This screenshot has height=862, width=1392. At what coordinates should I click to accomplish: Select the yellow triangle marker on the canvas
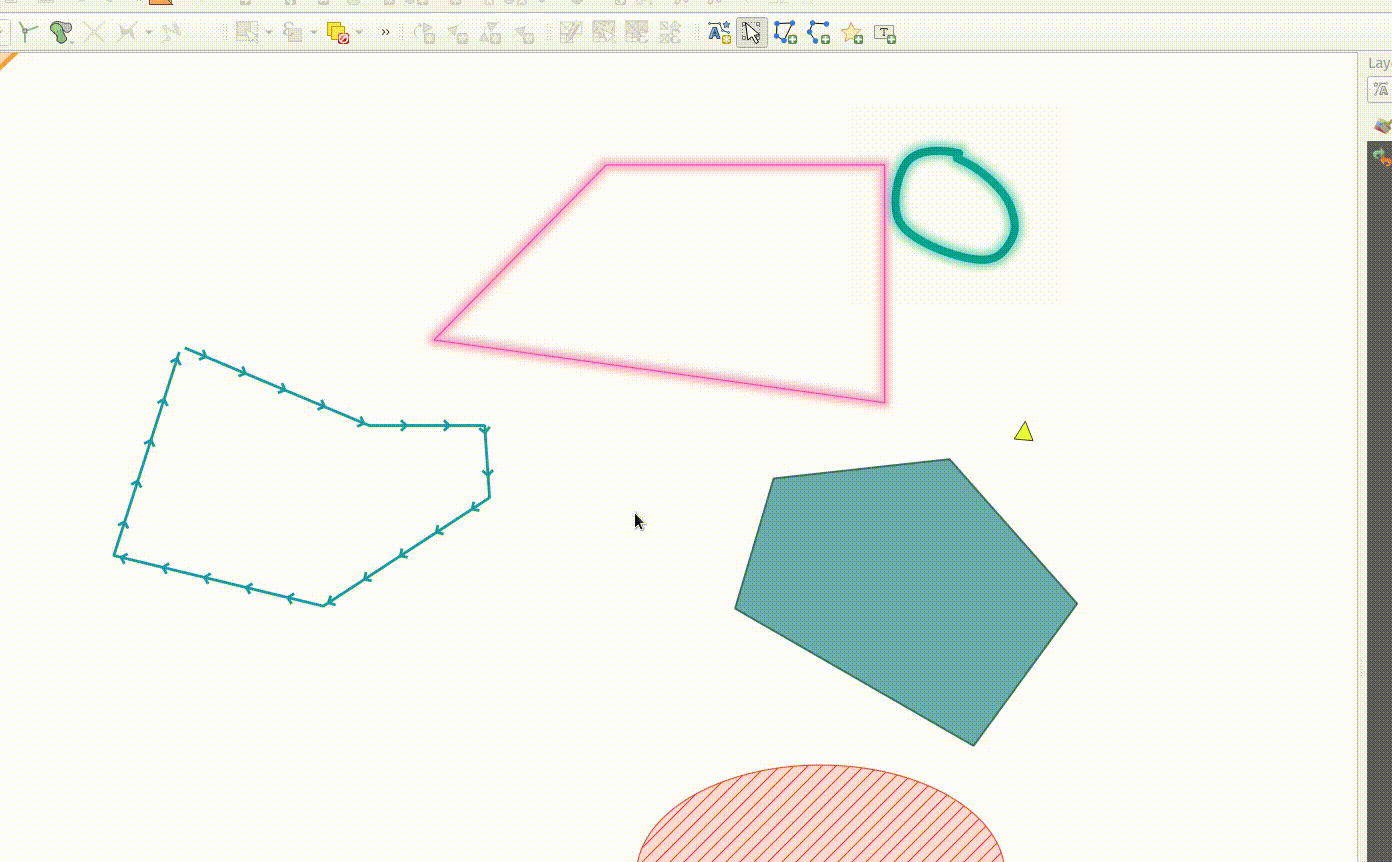1023,432
